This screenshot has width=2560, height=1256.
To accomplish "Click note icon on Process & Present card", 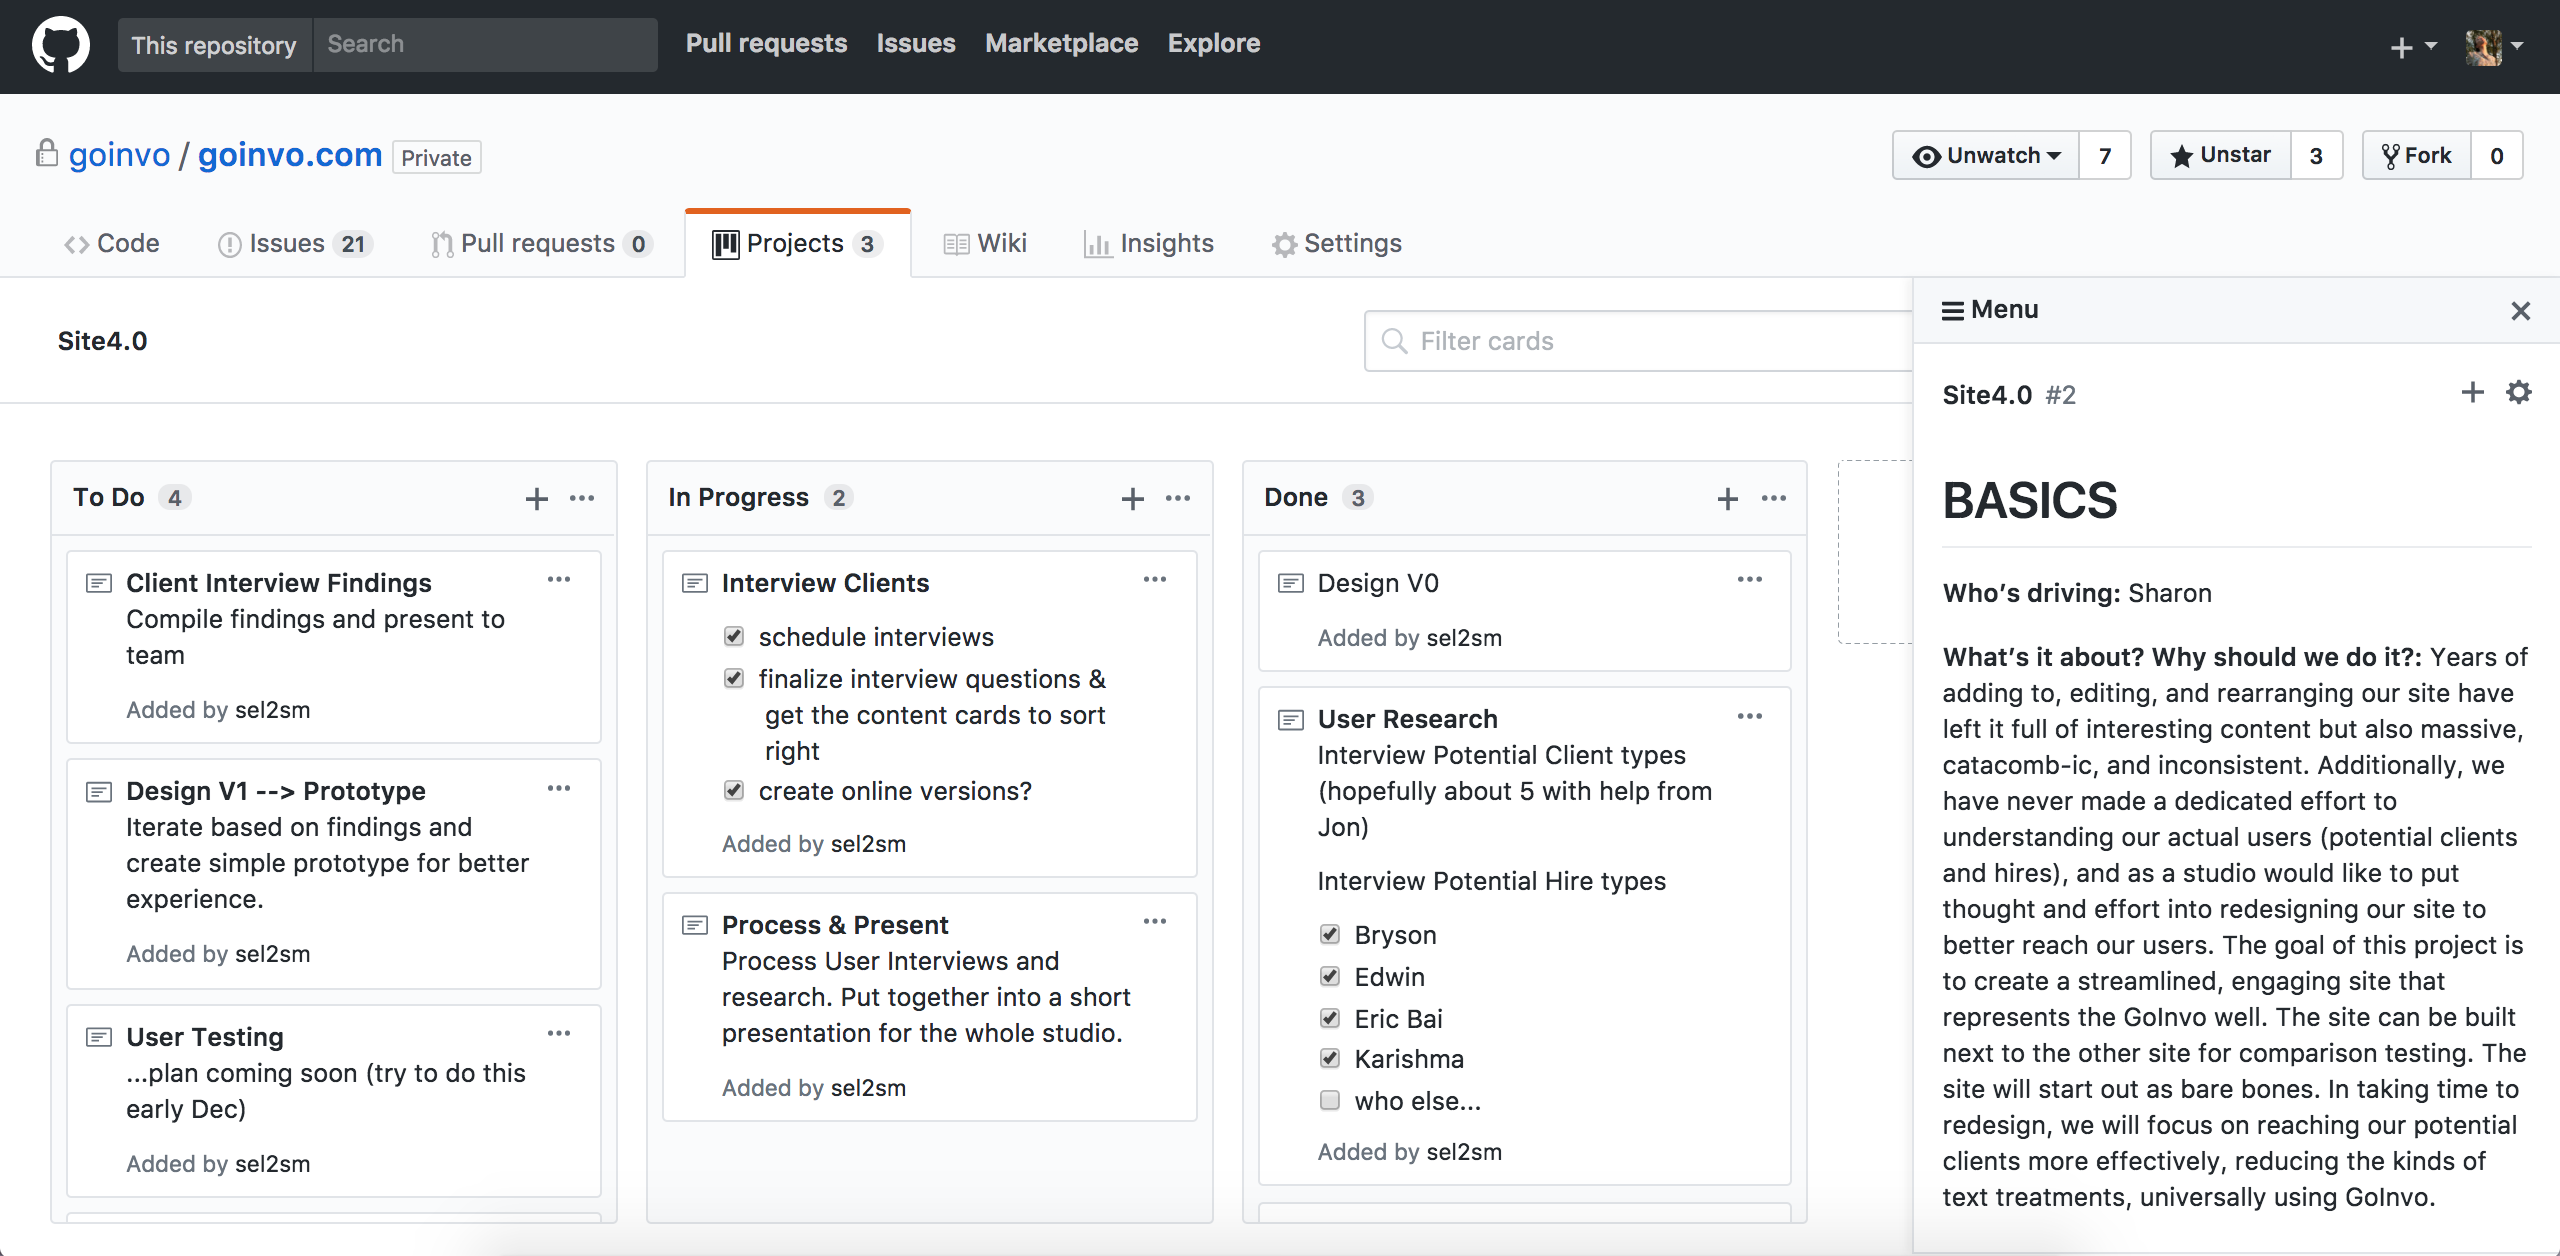I will coord(695,925).
